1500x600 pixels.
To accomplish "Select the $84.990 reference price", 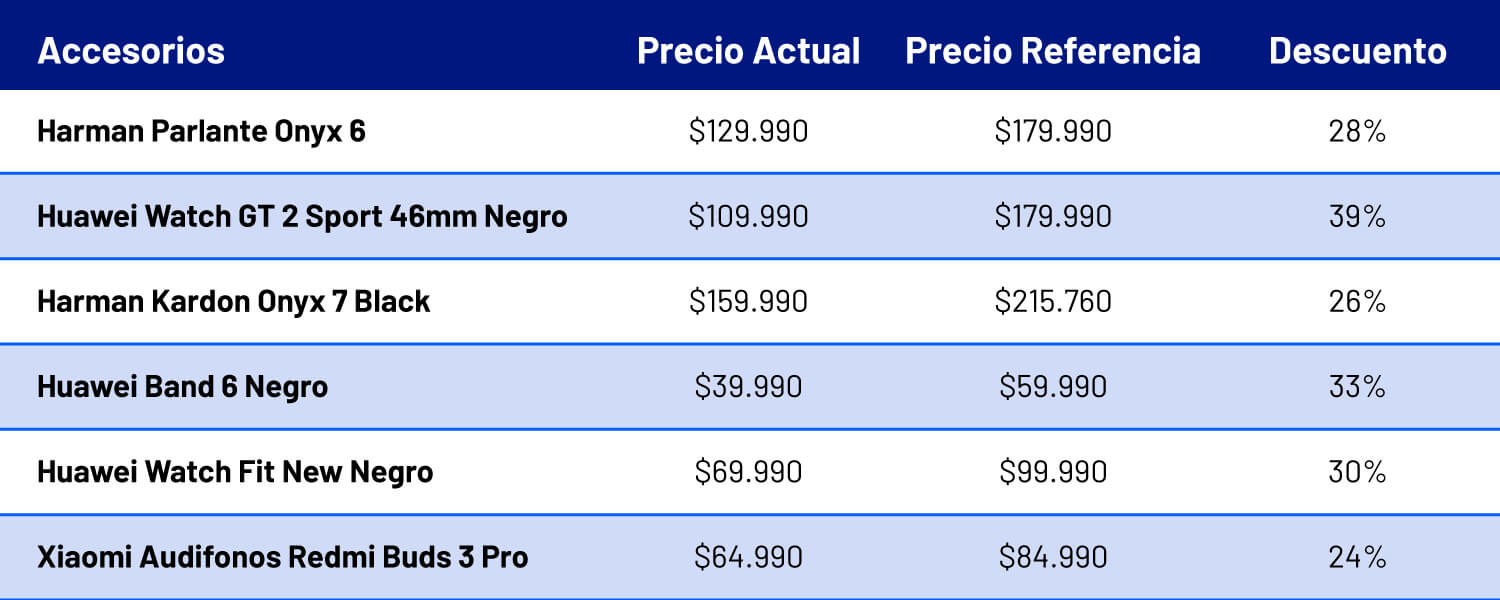I will (1052, 557).
